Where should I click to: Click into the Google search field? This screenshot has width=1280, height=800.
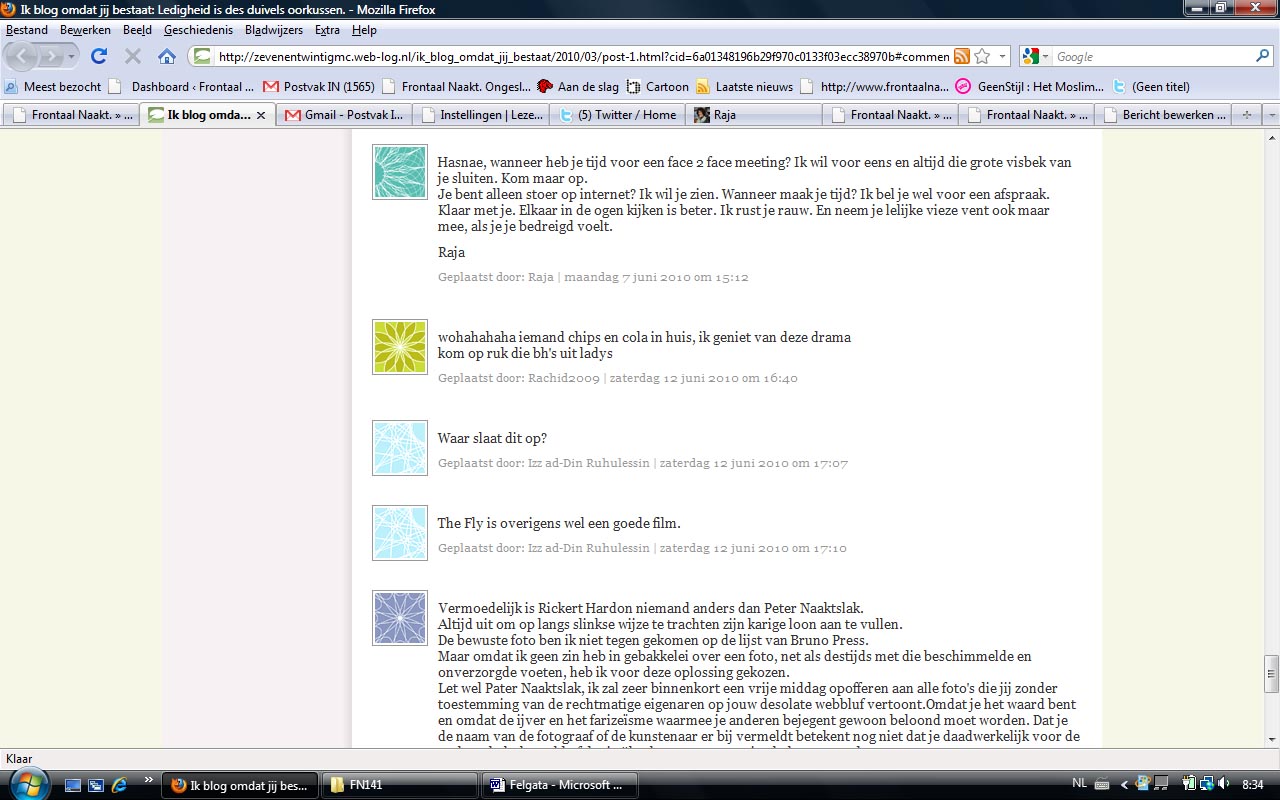point(1153,57)
